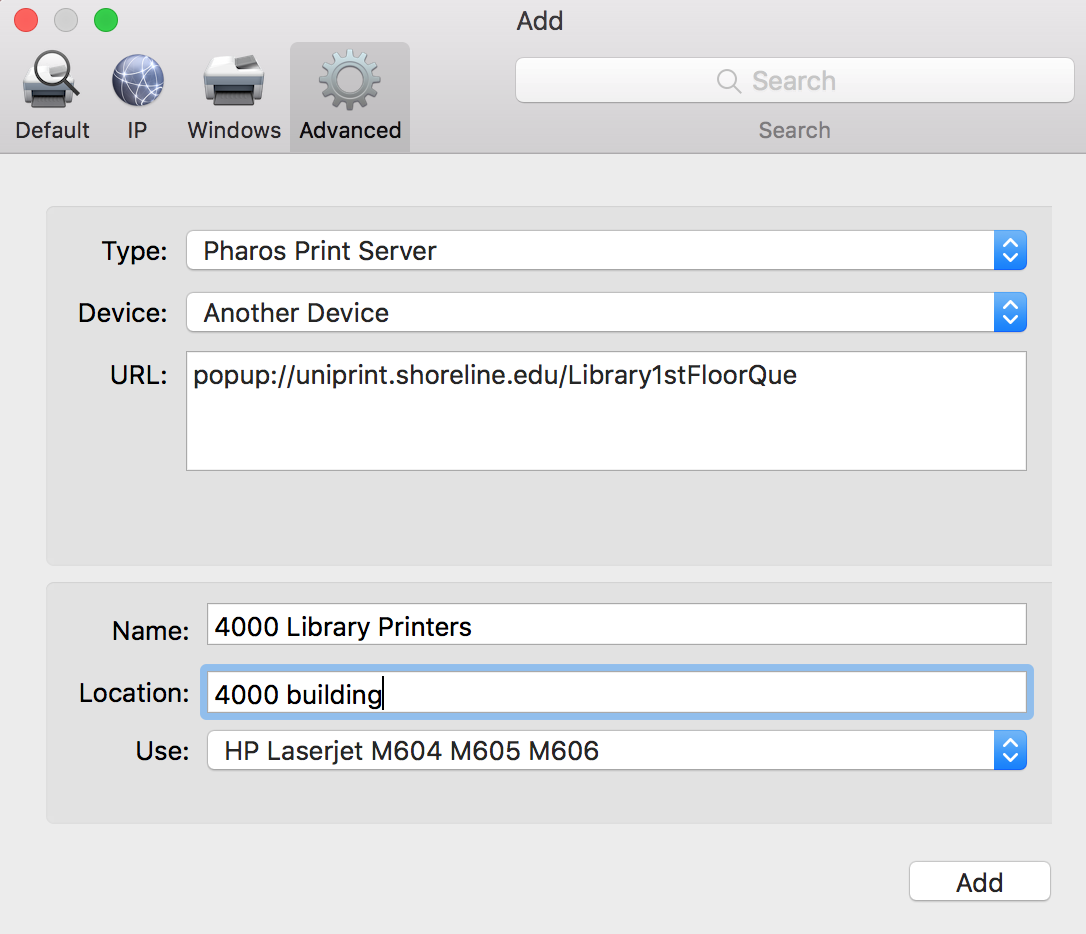Click the green zoom window button
The height and width of the screenshot is (934, 1086).
point(106,20)
